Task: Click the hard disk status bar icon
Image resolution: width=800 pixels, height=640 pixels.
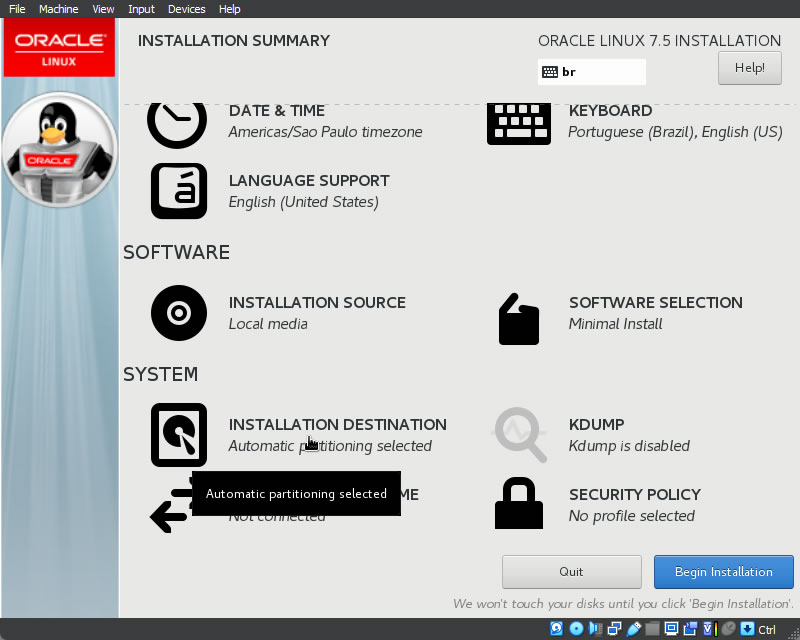Action: pyautogui.click(x=557, y=628)
